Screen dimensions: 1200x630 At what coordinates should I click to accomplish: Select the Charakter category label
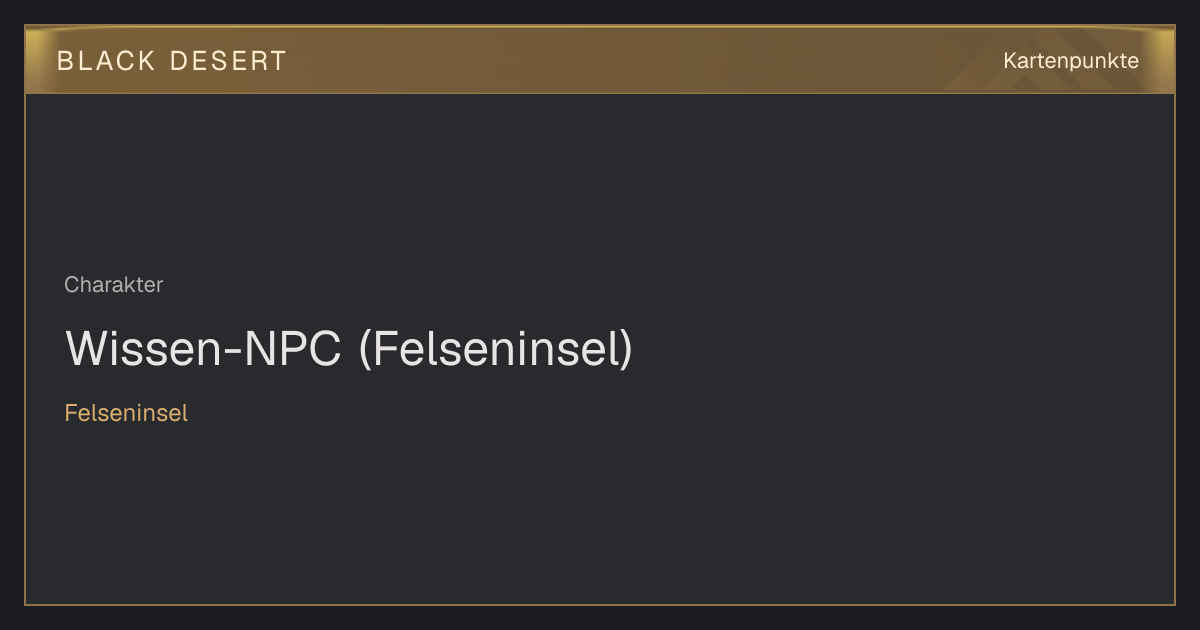pyautogui.click(x=113, y=285)
